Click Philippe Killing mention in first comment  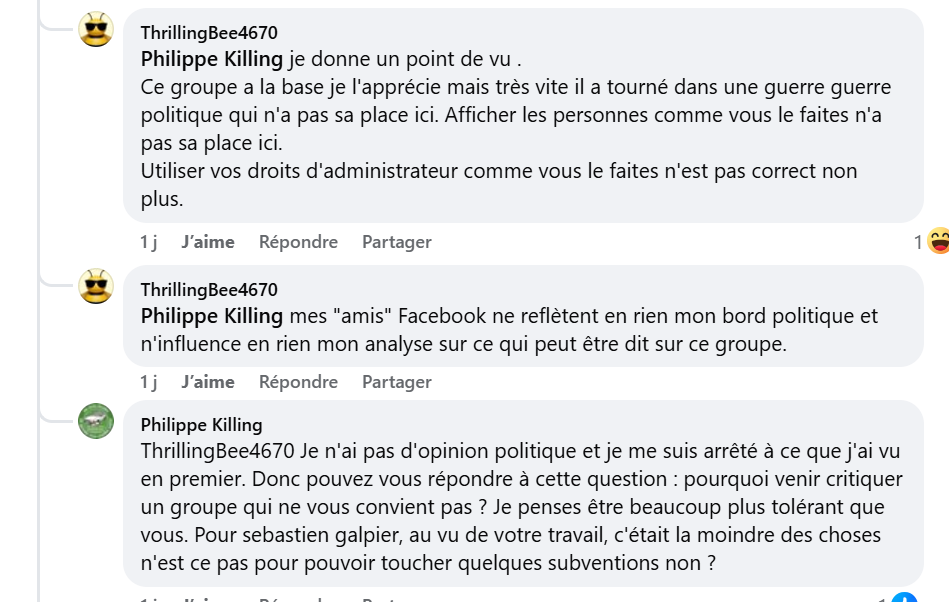[212, 58]
